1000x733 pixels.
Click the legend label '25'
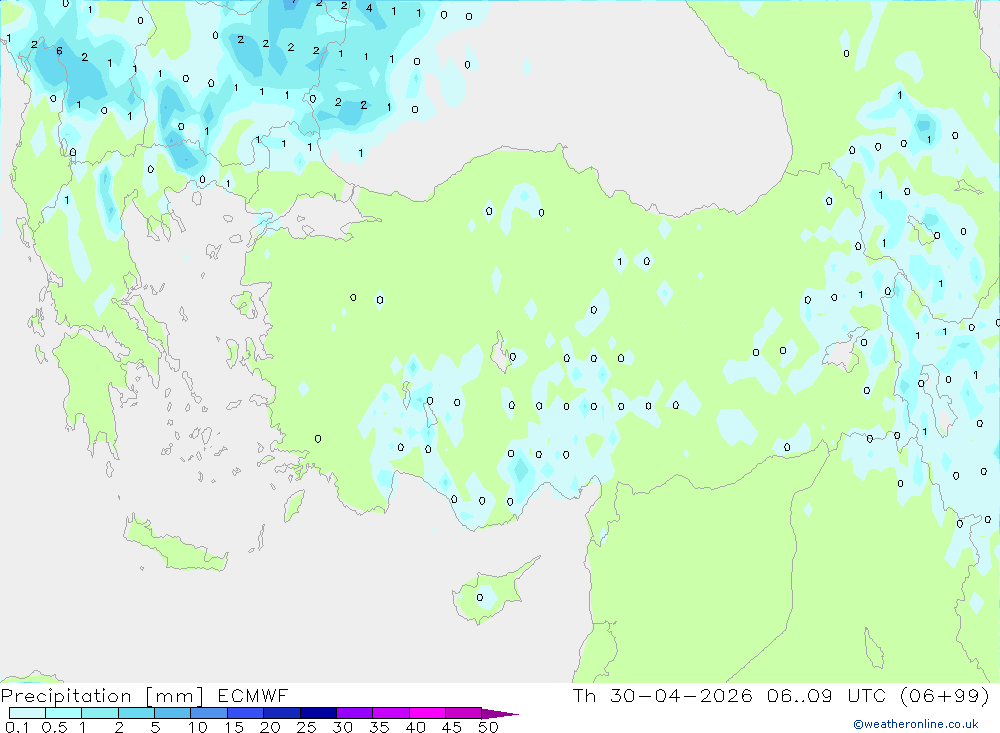pos(306,727)
